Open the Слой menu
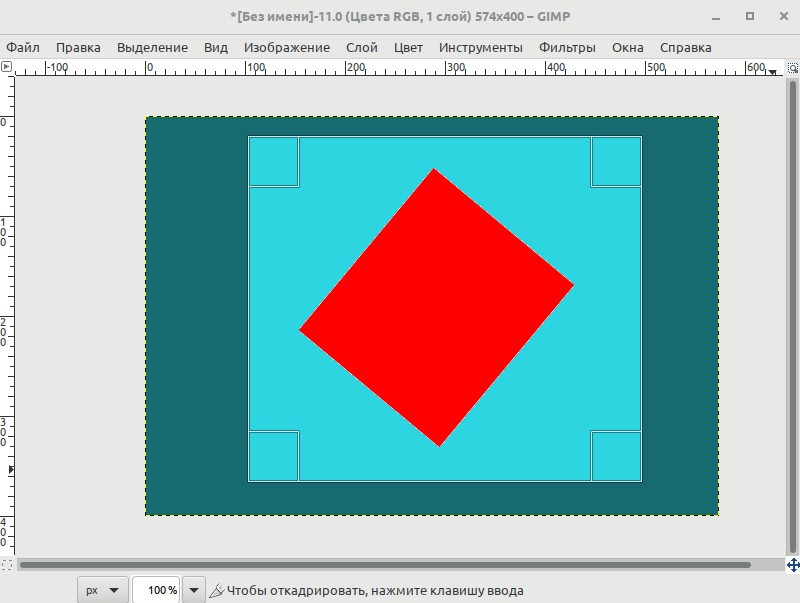The image size is (800, 603). tap(362, 47)
